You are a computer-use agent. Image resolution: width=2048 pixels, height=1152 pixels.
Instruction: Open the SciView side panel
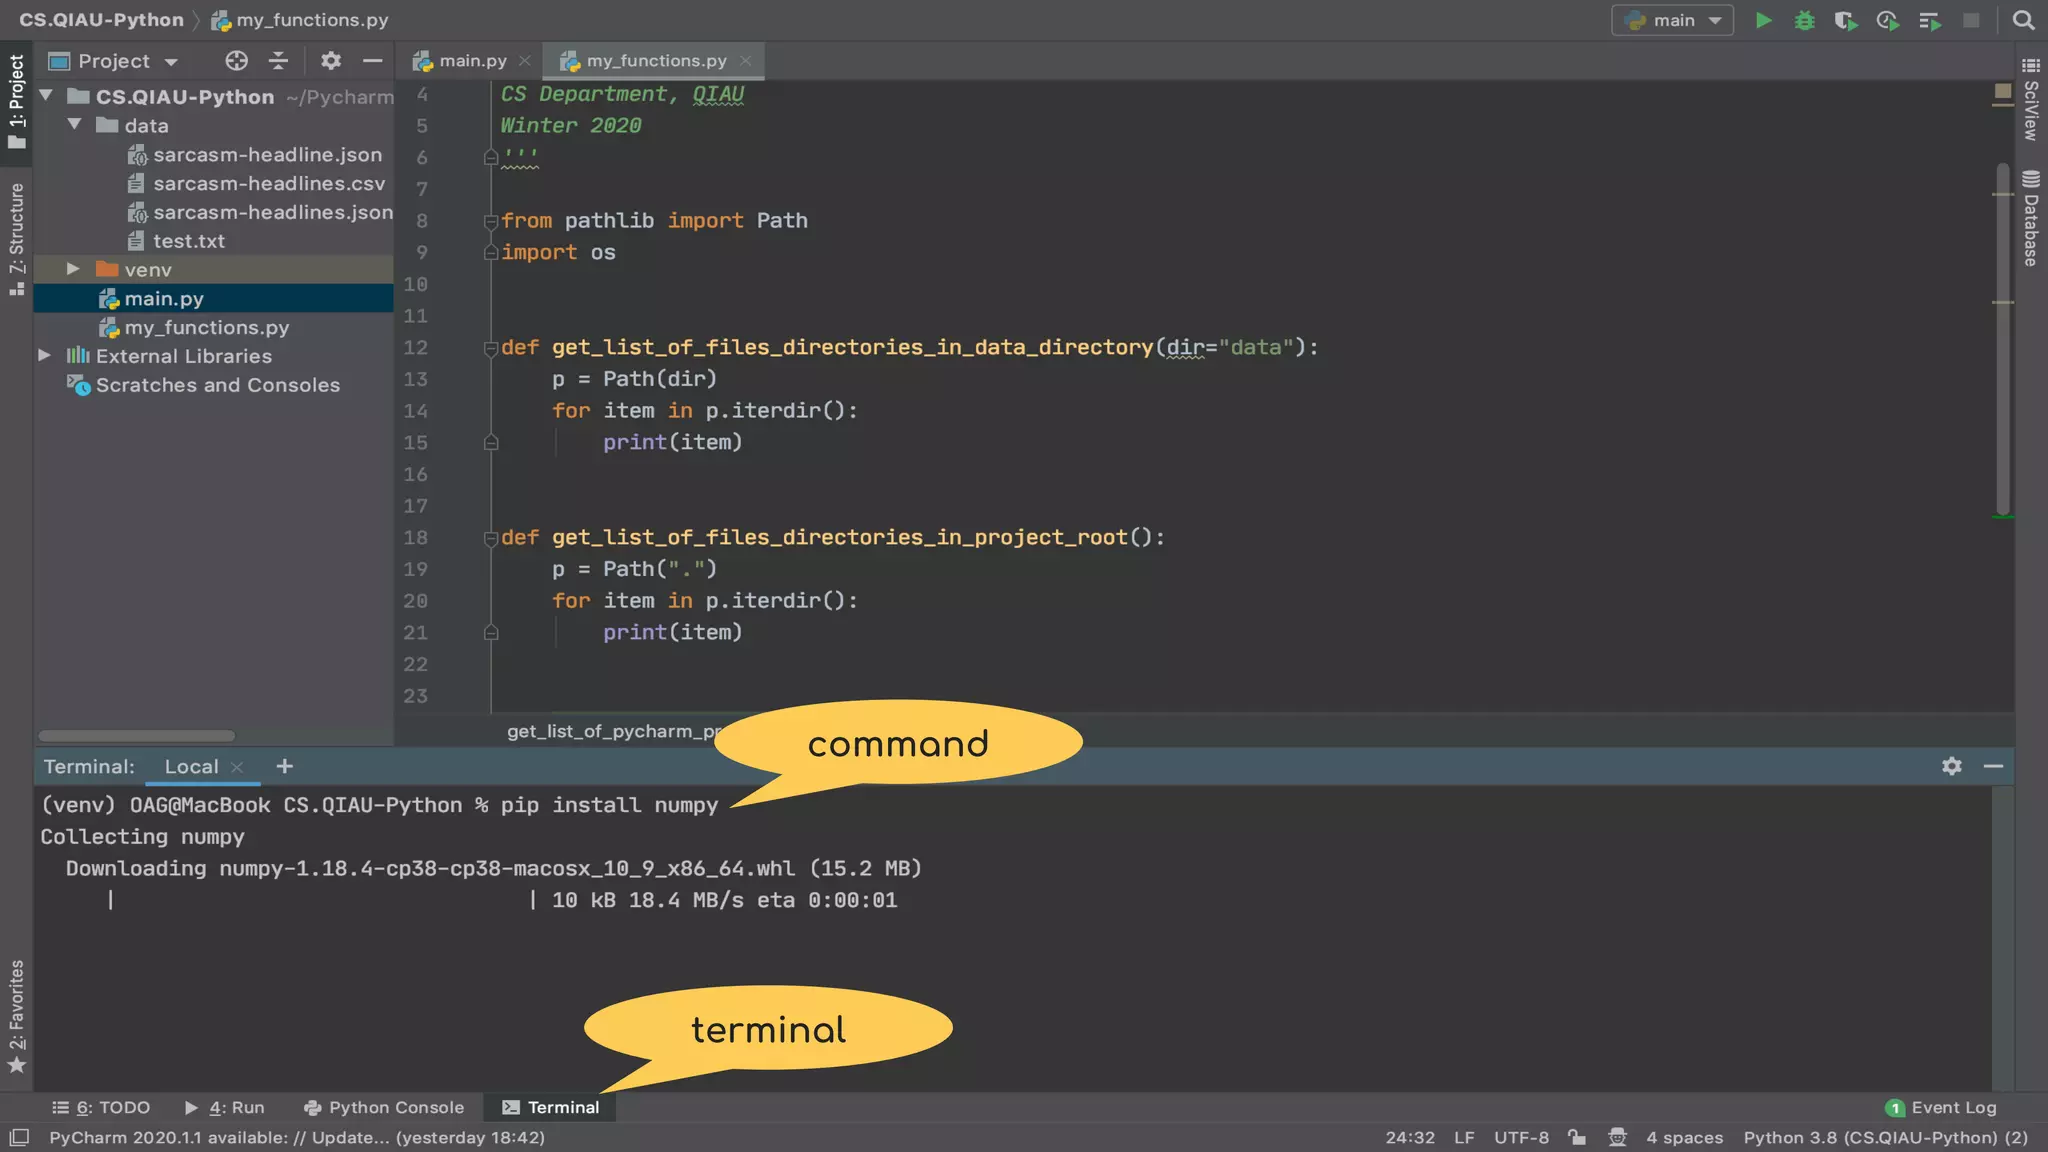[x=2031, y=100]
